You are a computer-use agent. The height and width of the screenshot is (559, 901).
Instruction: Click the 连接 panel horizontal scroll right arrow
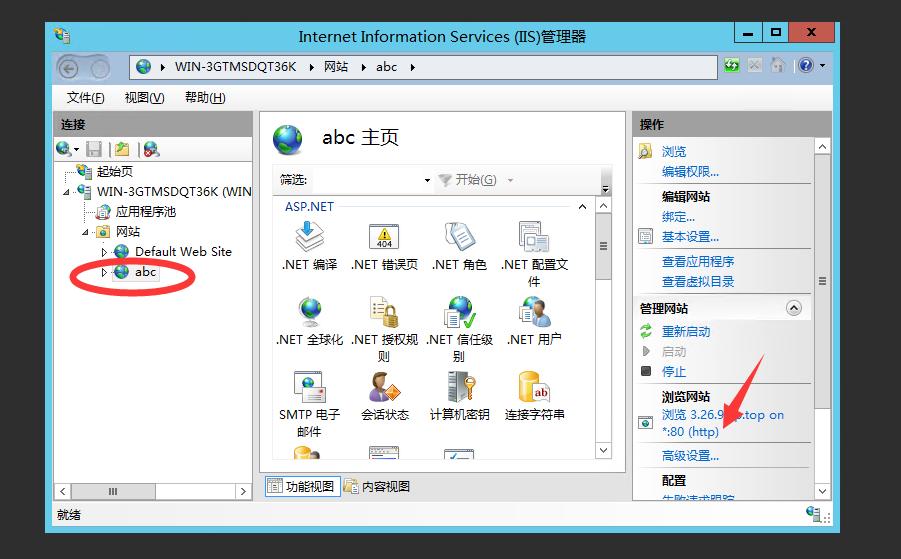point(243,492)
